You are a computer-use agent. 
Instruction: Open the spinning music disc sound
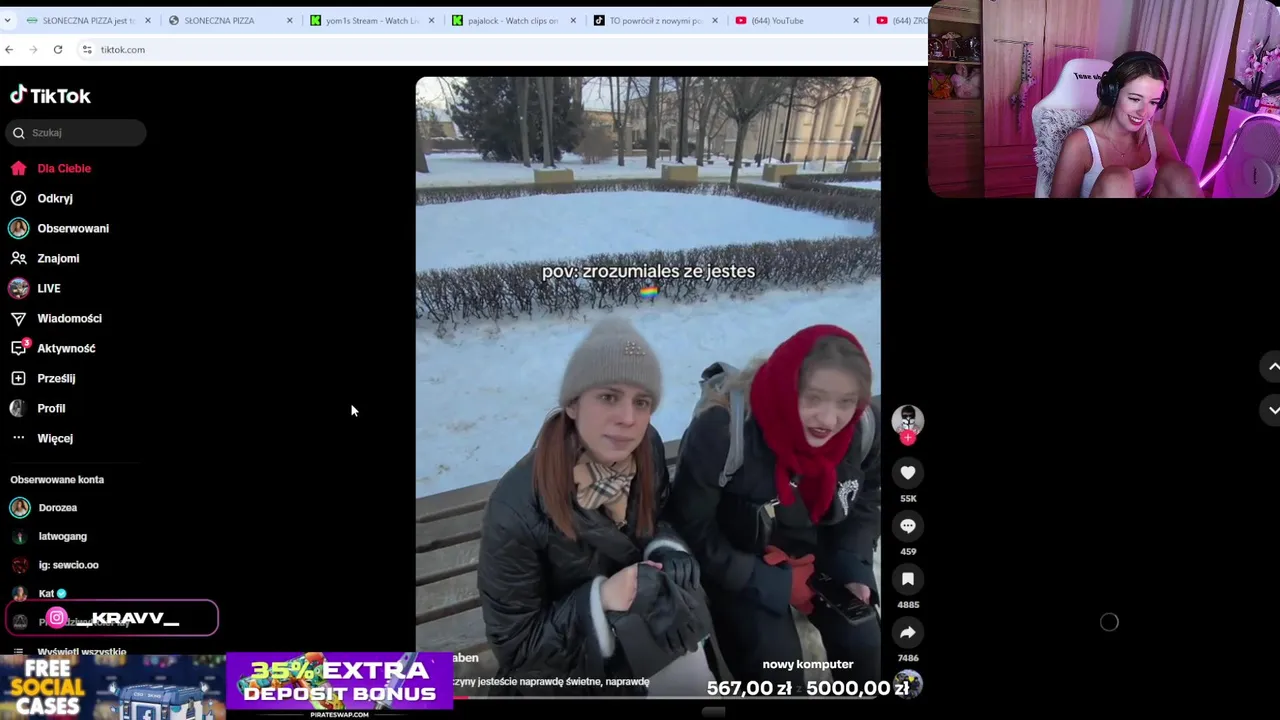click(x=909, y=685)
